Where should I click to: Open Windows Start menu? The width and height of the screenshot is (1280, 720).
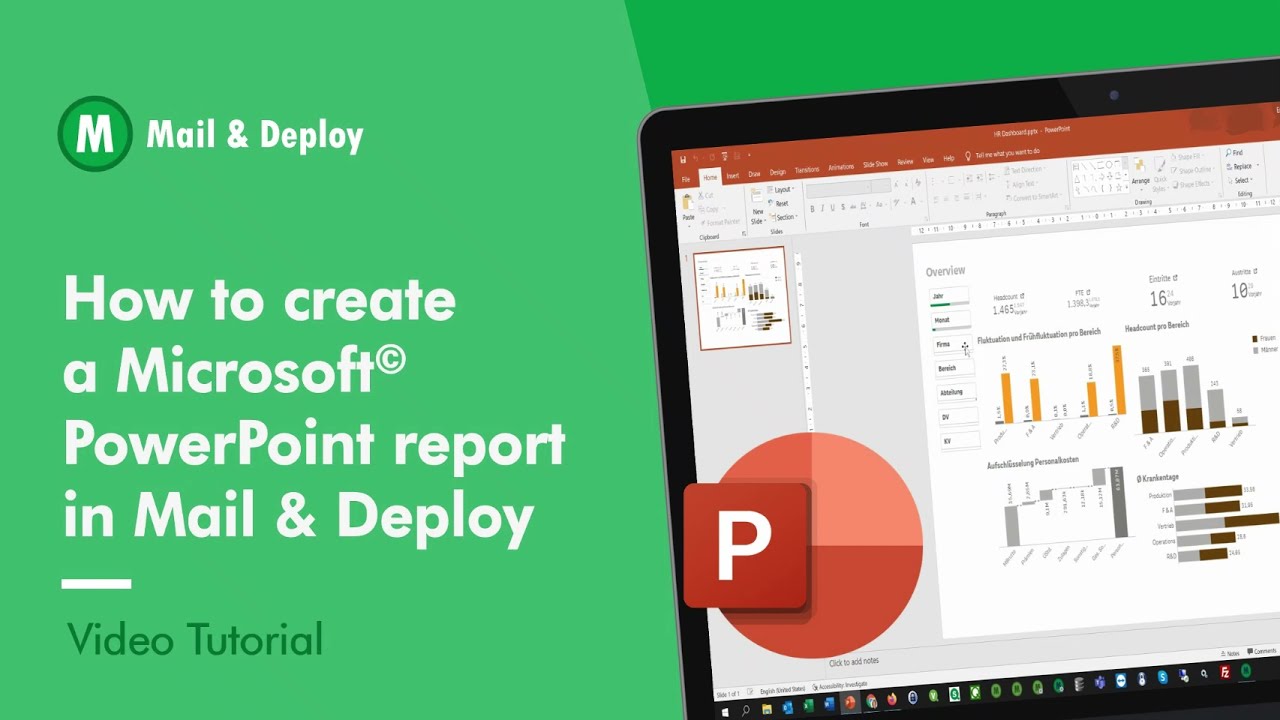click(x=727, y=711)
